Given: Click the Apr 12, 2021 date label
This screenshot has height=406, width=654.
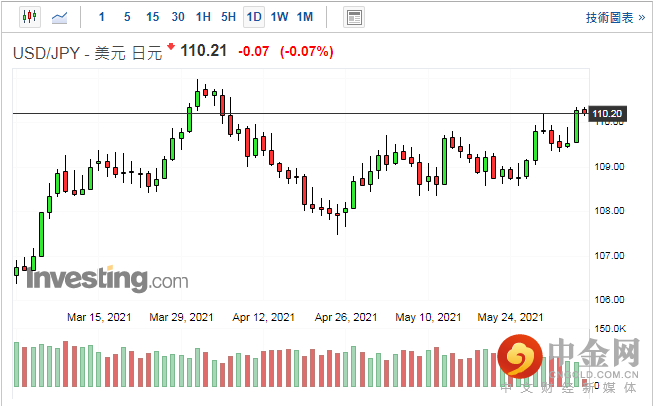Looking at the screenshot, I should [264, 318].
